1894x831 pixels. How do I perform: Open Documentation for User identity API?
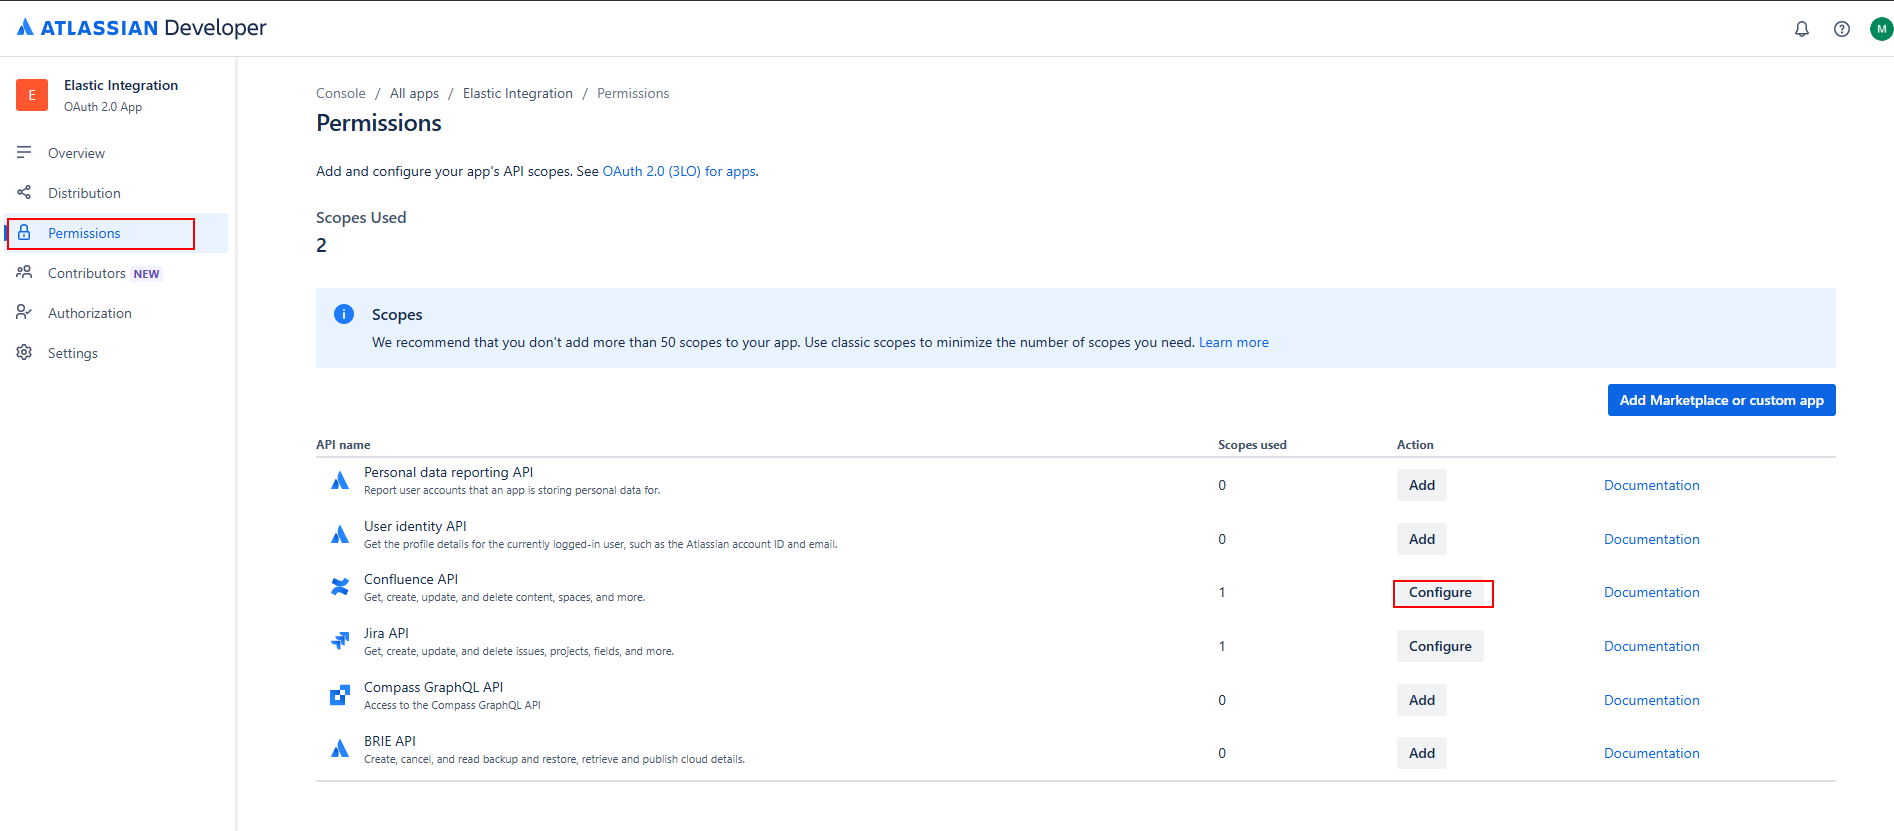[1652, 539]
